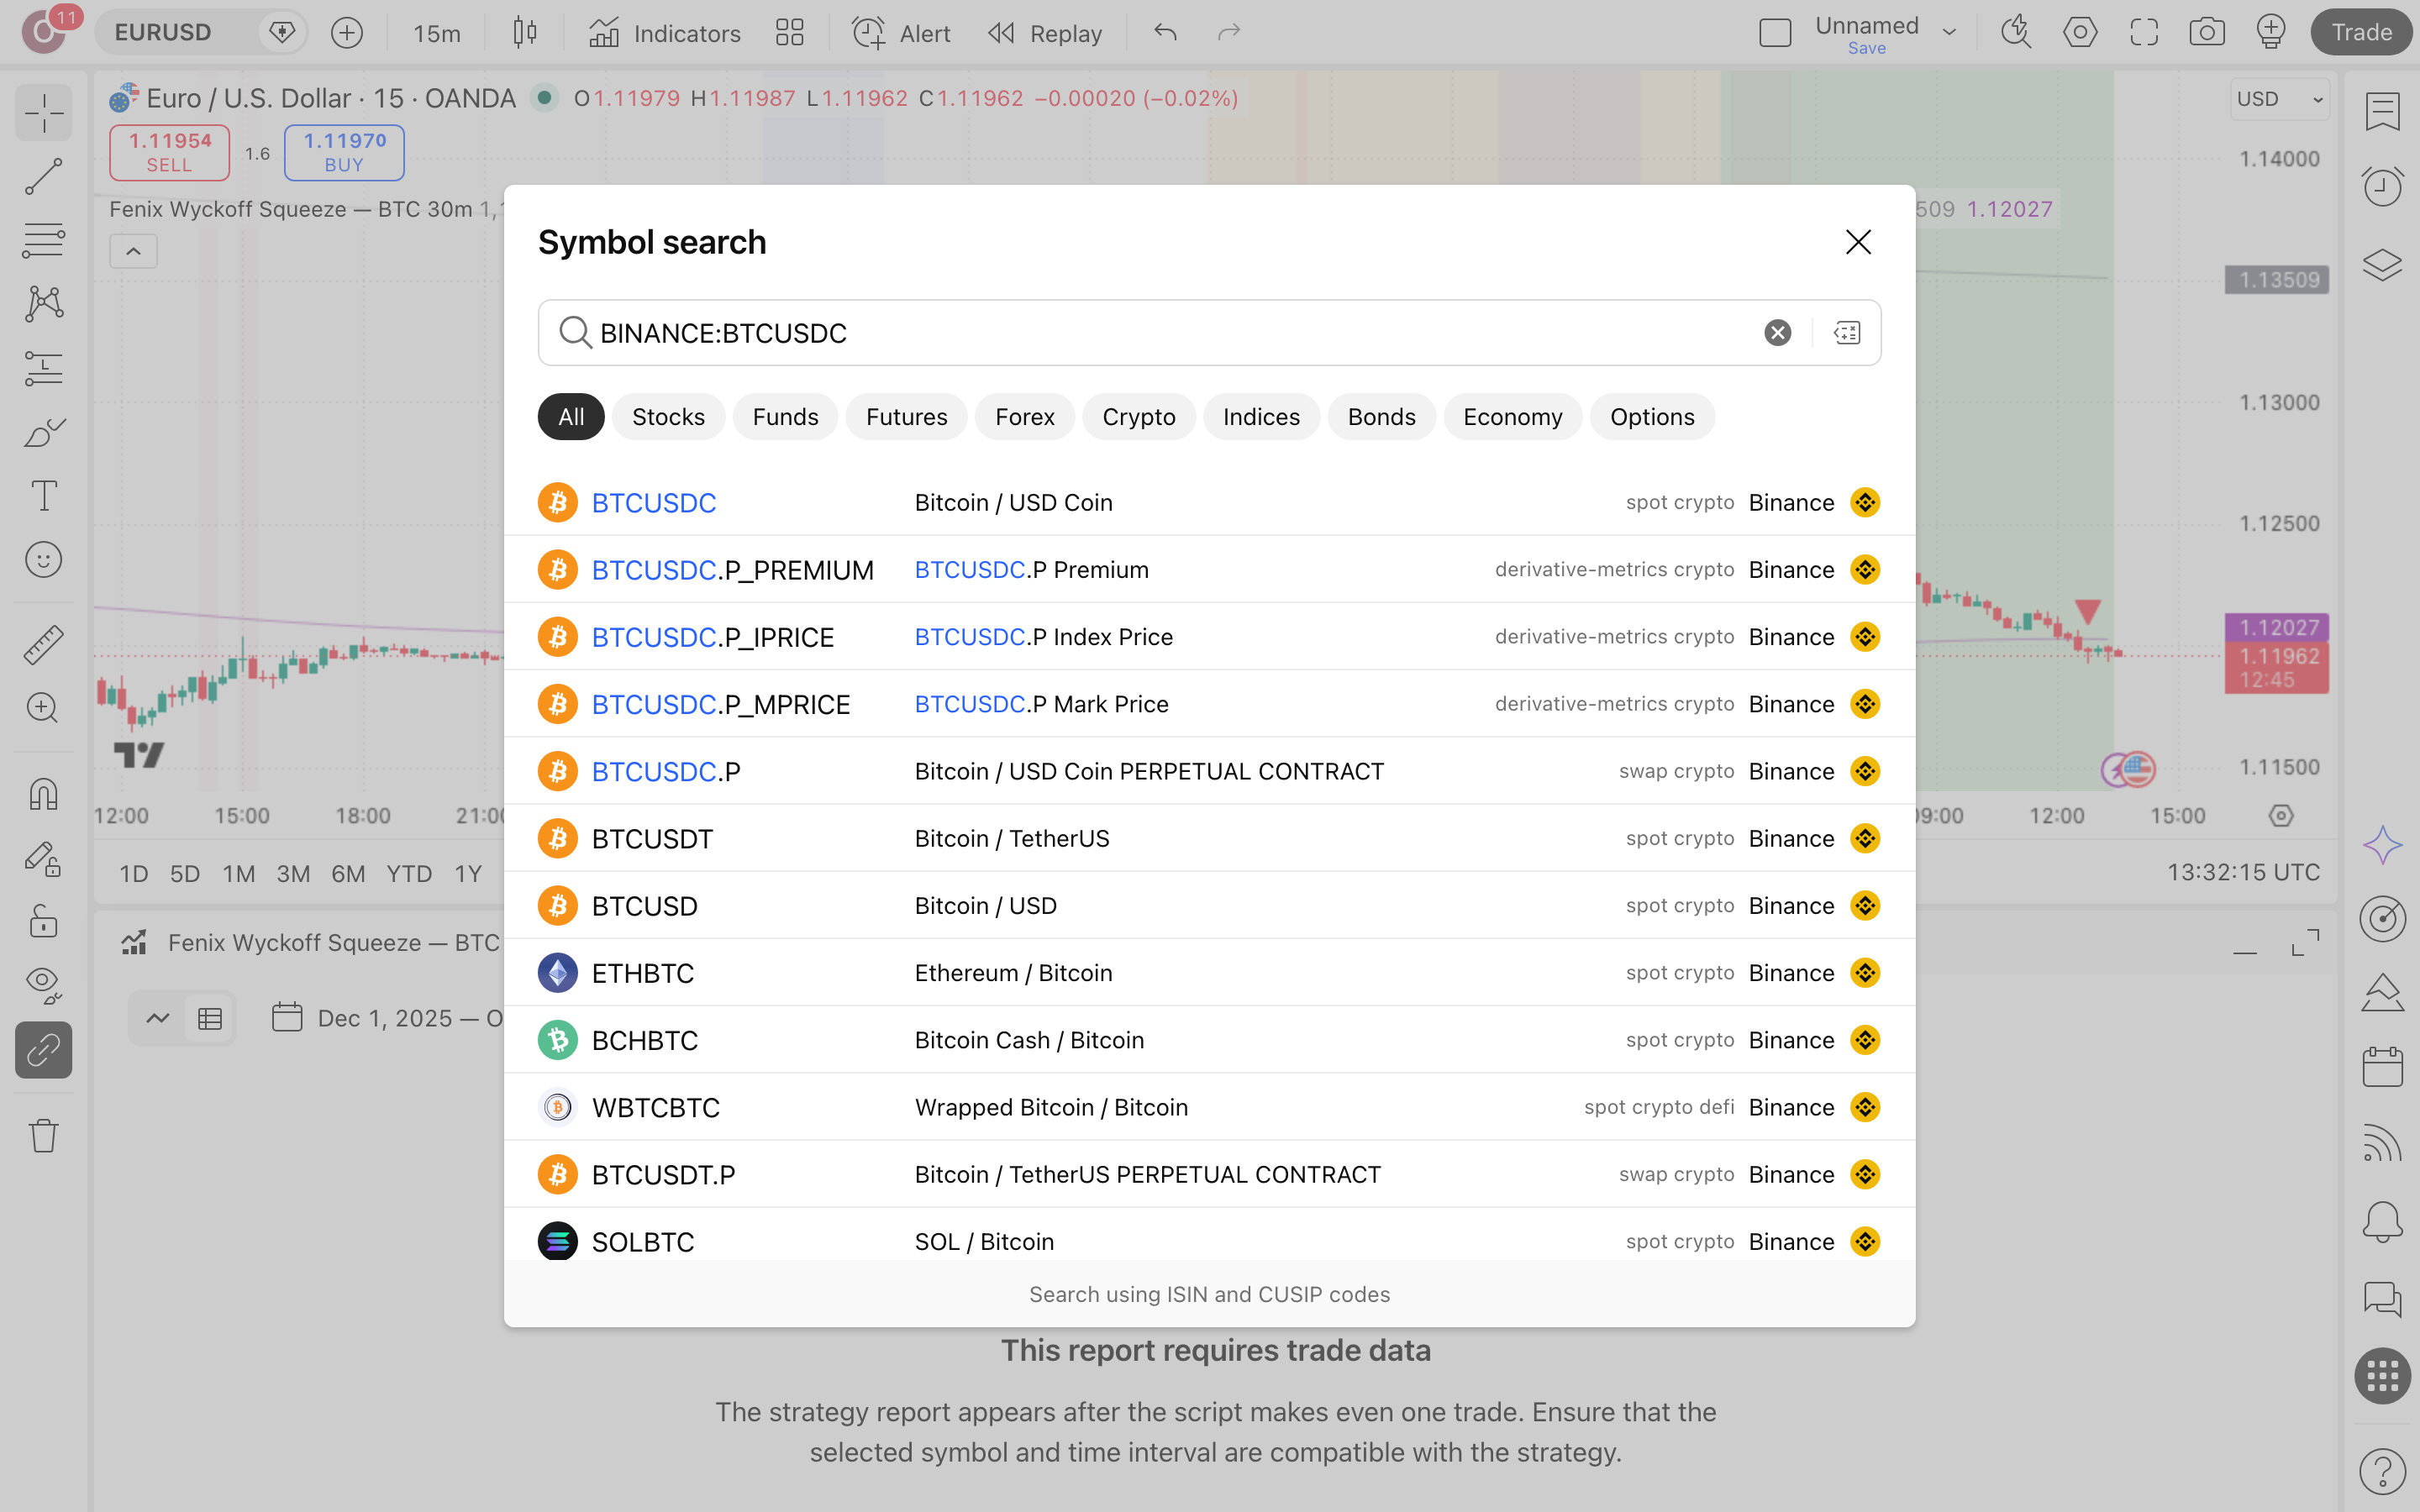Open the candle chart type selector
This screenshot has height=1512, width=2420.
pos(525,32)
